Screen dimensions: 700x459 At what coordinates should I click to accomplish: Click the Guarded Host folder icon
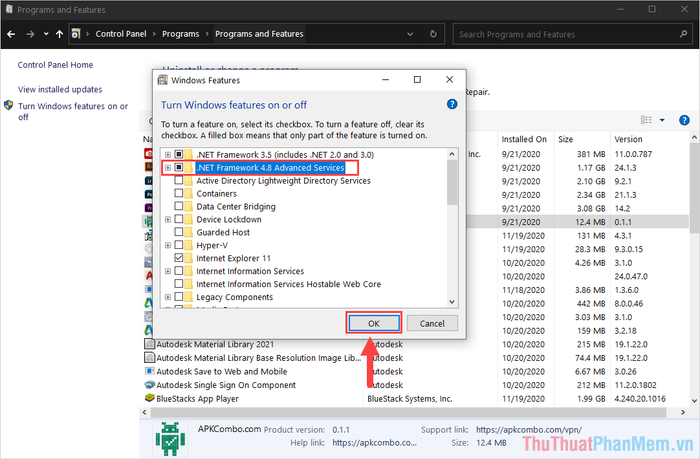[189, 232]
